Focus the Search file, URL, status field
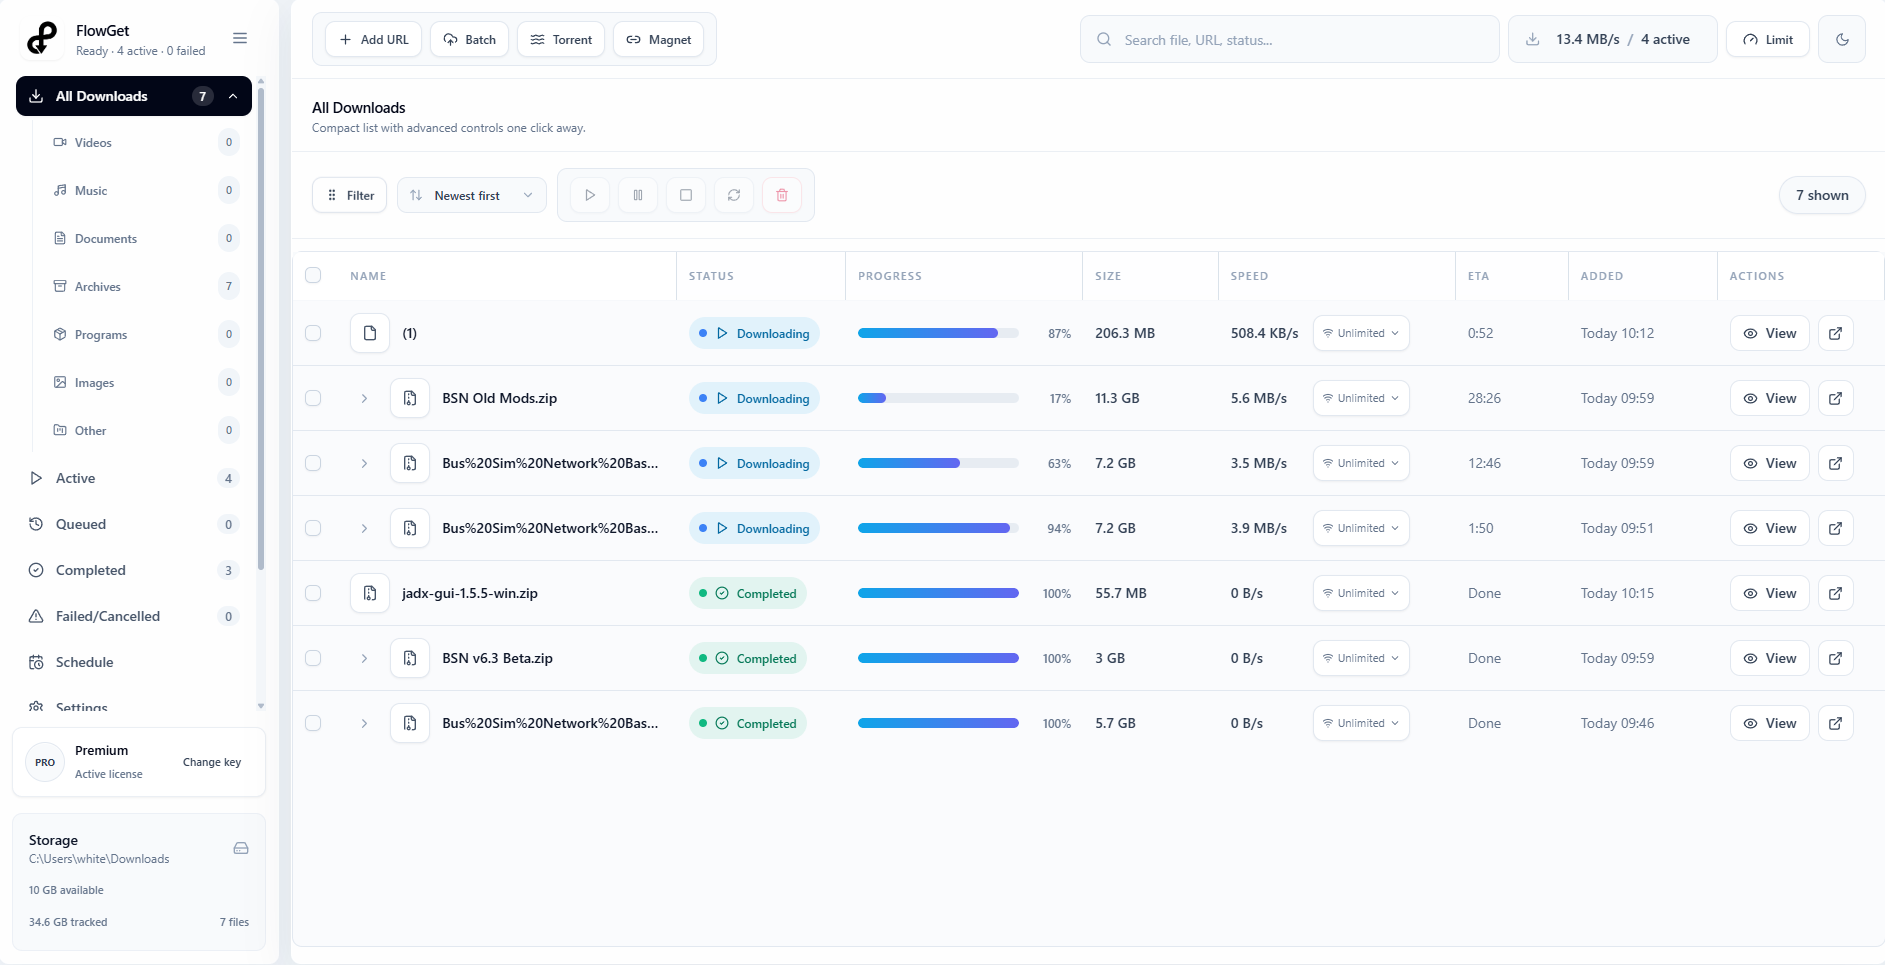This screenshot has height=965, width=1885. pyautogui.click(x=1290, y=40)
